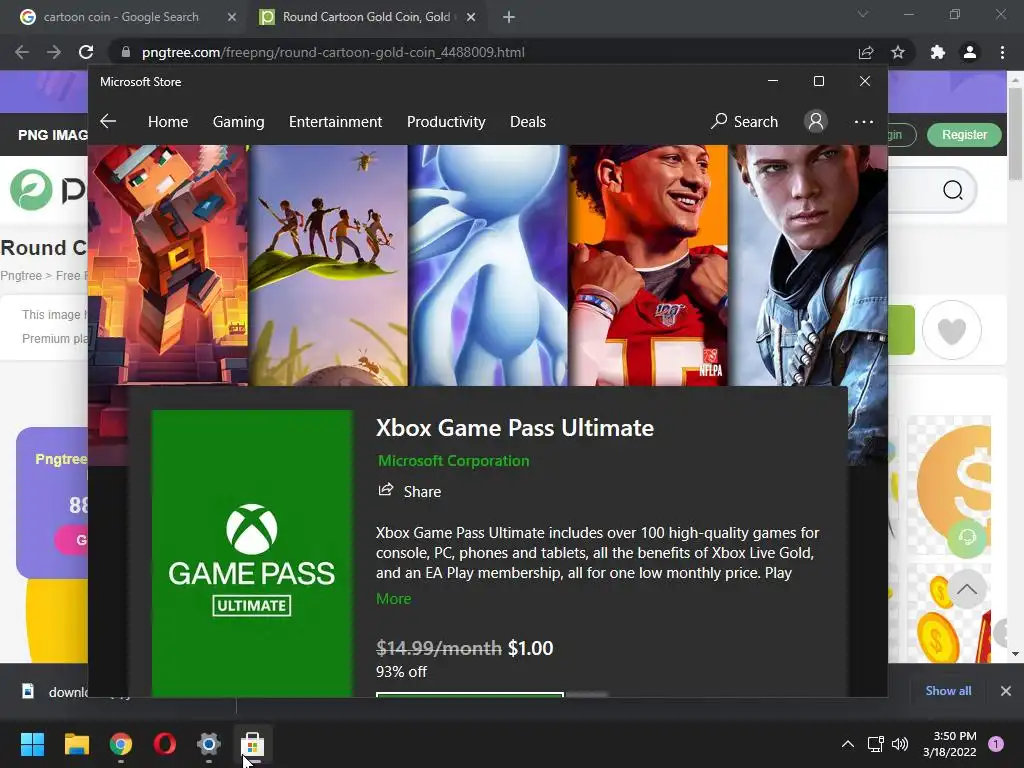The height and width of the screenshot is (768, 1024).
Task: Open the Chrome profile avatar
Action: point(970,52)
